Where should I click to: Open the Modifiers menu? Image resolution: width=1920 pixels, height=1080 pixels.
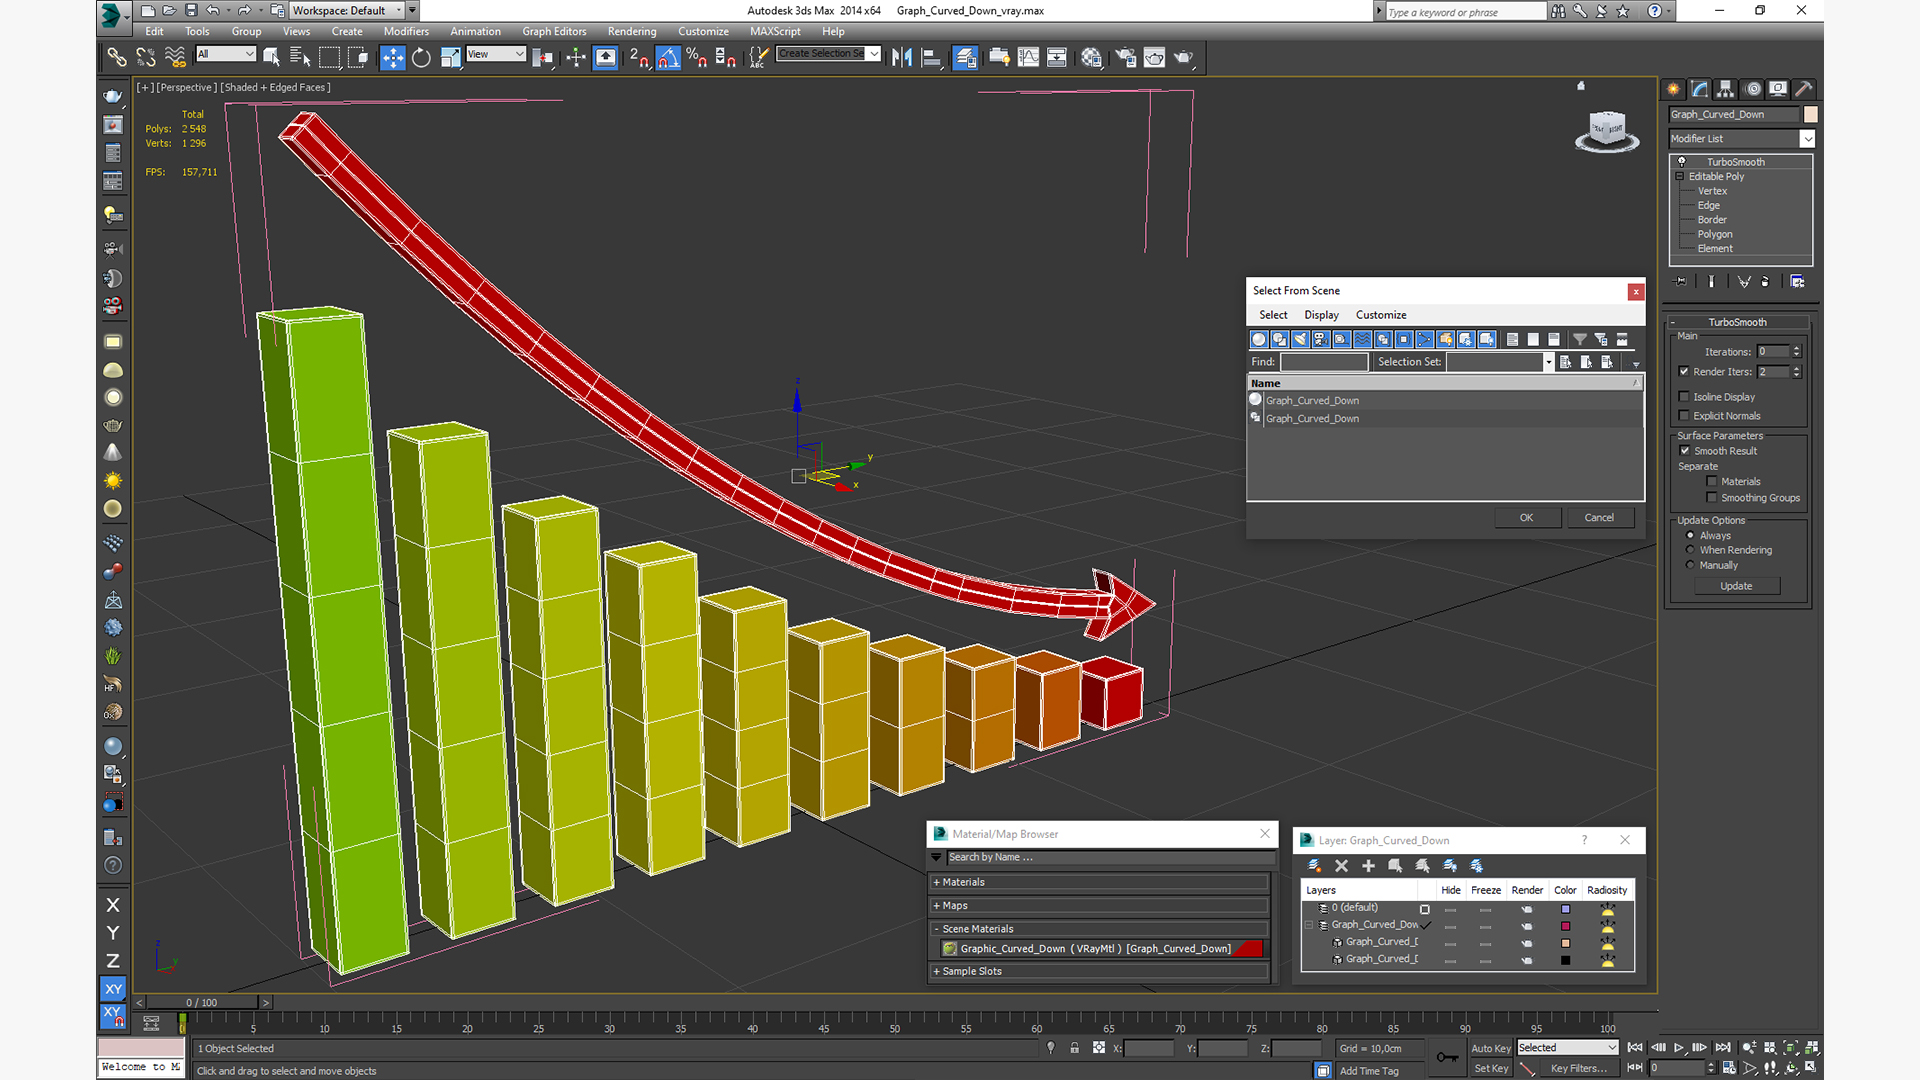click(406, 32)
